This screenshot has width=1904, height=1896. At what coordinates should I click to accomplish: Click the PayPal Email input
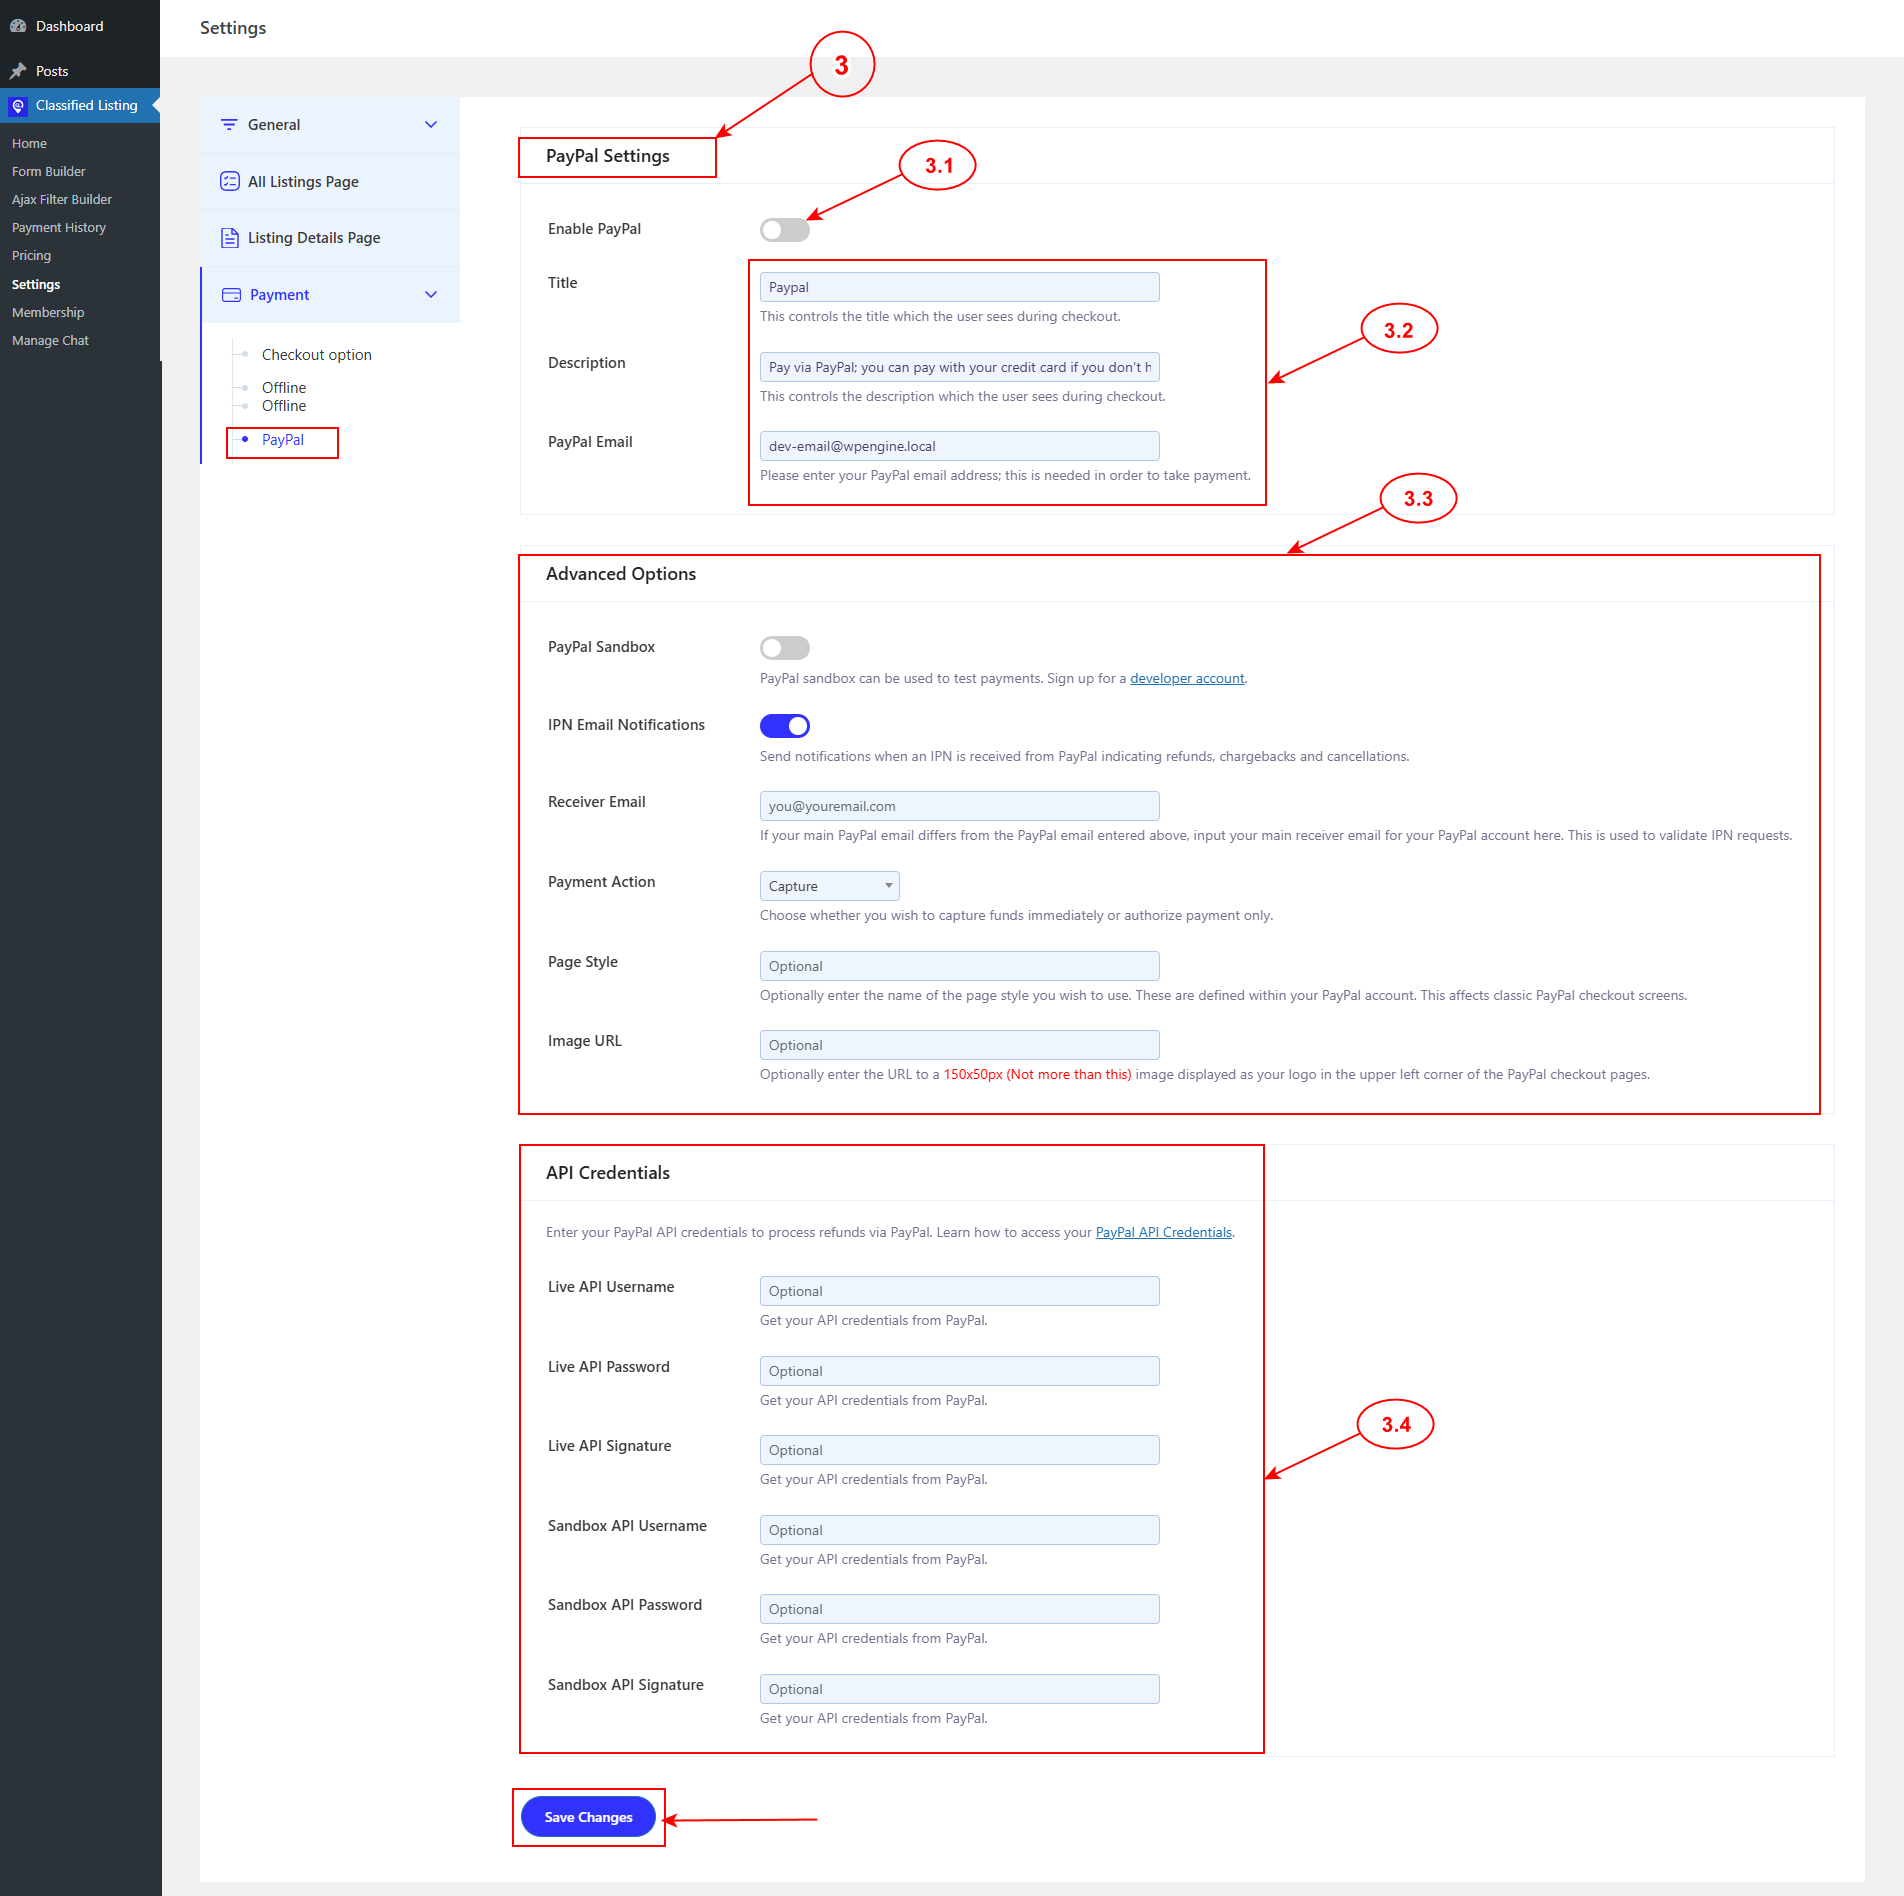click(959, 446)
